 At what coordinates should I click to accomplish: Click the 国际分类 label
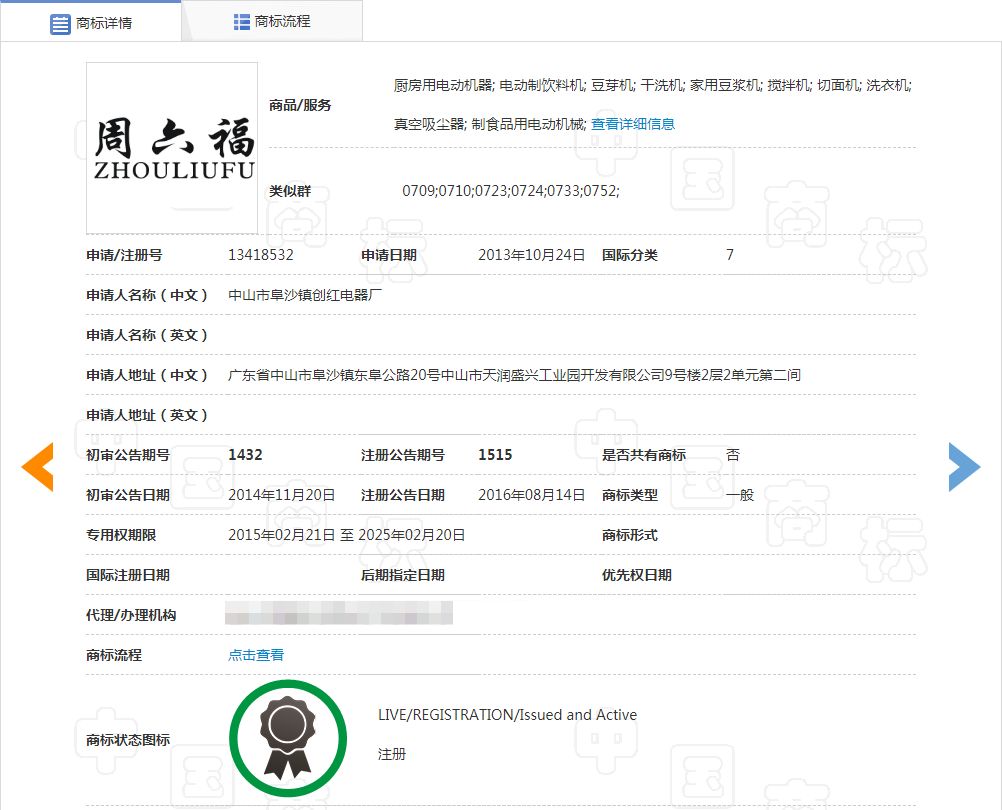coord(629,255)
